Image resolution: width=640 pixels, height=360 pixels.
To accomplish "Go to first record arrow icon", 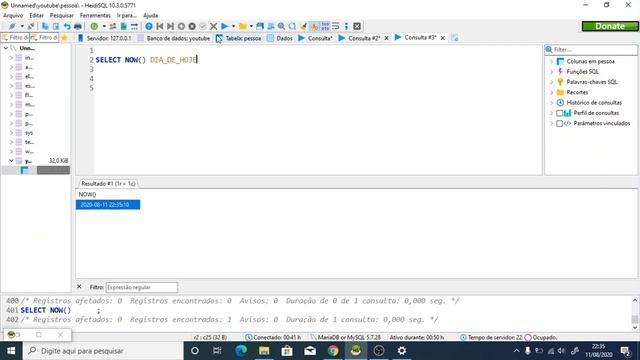I will pyautogui.click(x=160, y=26).
